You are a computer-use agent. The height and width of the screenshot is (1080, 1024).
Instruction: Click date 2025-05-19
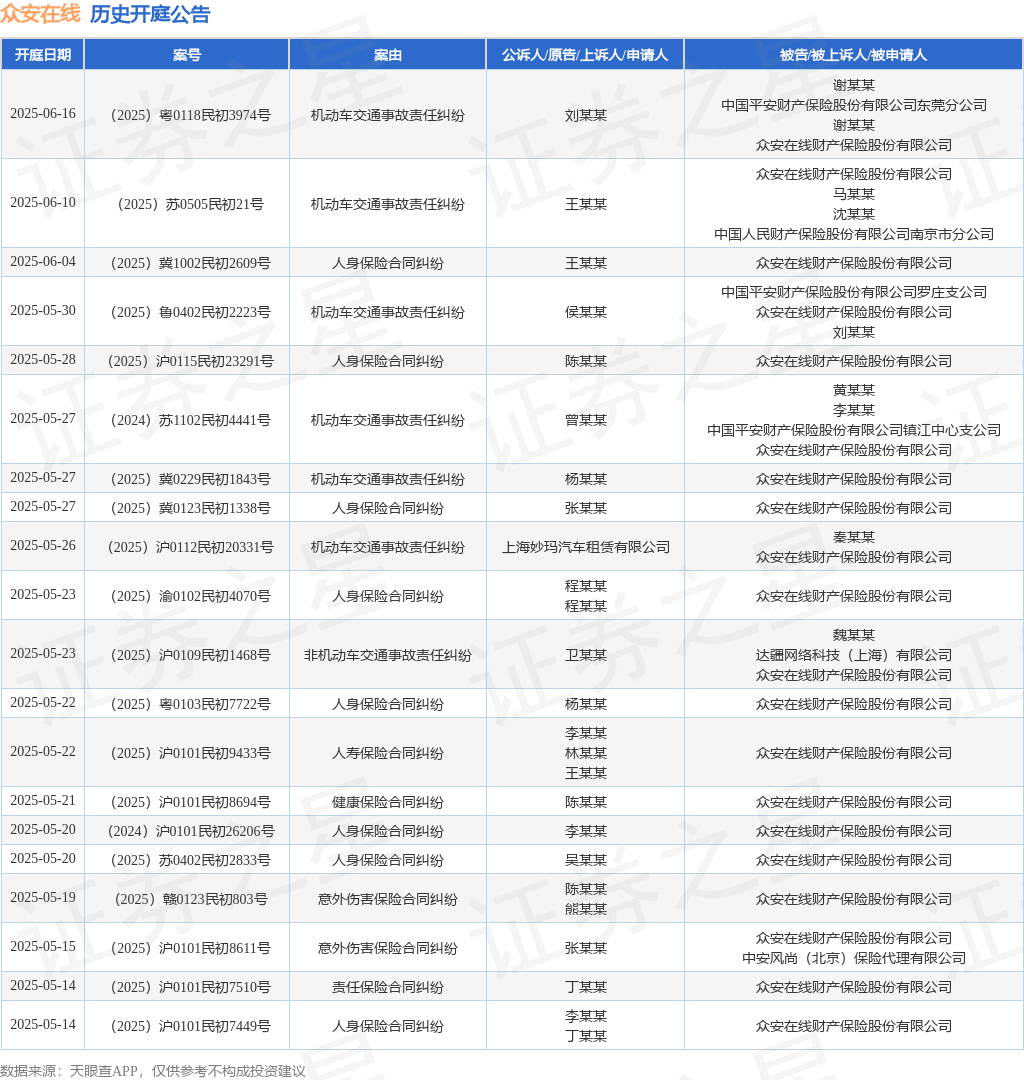[43, 897]
